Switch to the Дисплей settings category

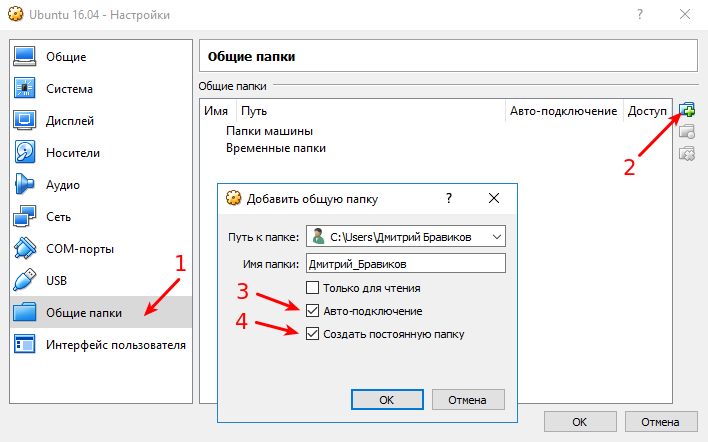tap(101, 121)
